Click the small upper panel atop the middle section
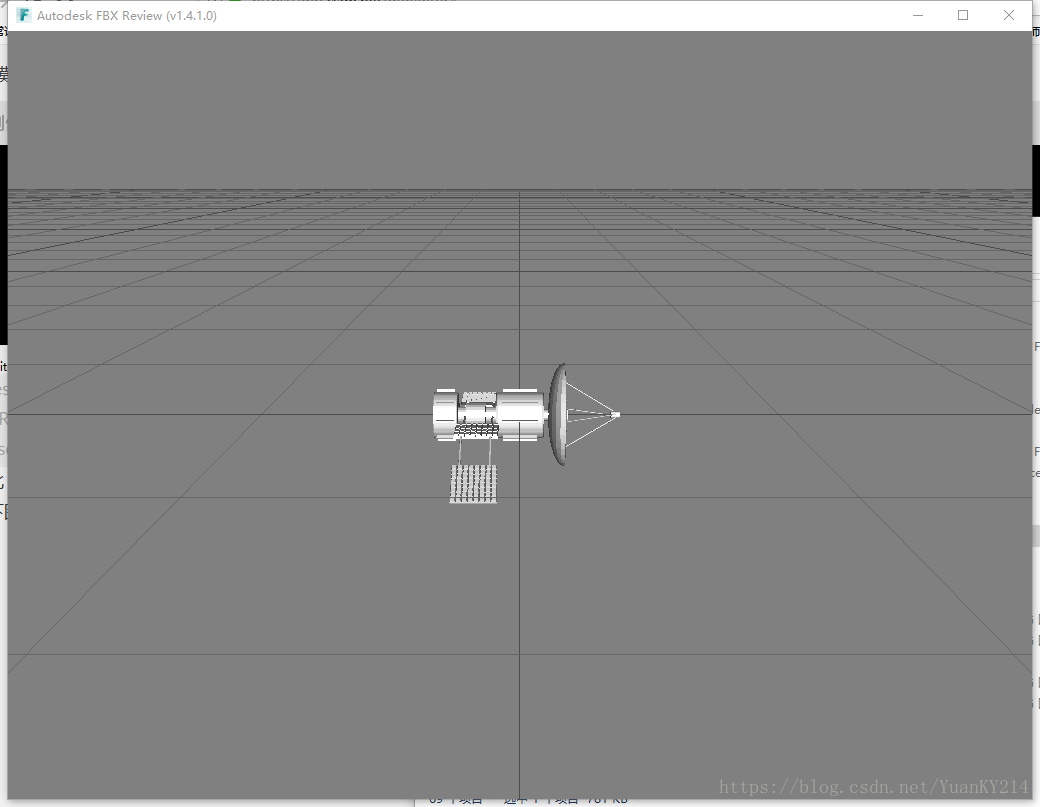This screenshot has width=1040, height=807. [x=479, y=397]
